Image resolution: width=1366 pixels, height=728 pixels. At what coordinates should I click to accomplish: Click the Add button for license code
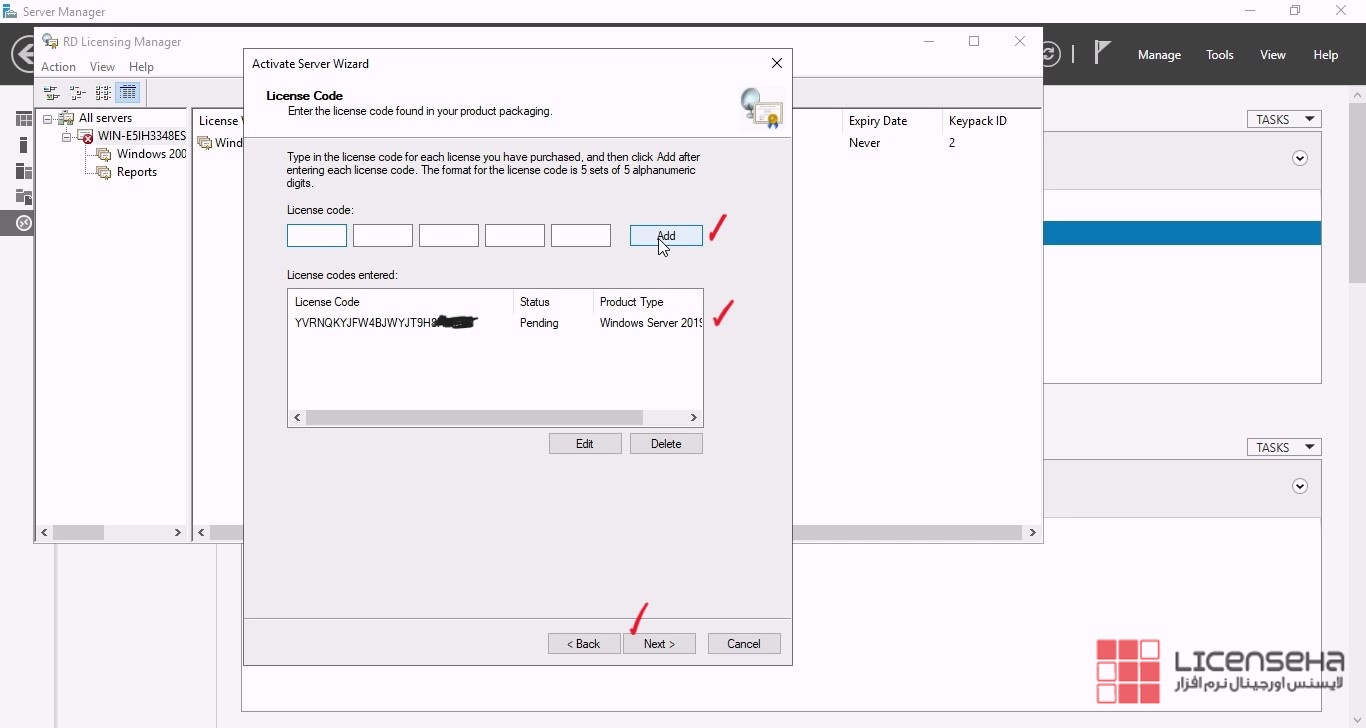coord(666,236)
